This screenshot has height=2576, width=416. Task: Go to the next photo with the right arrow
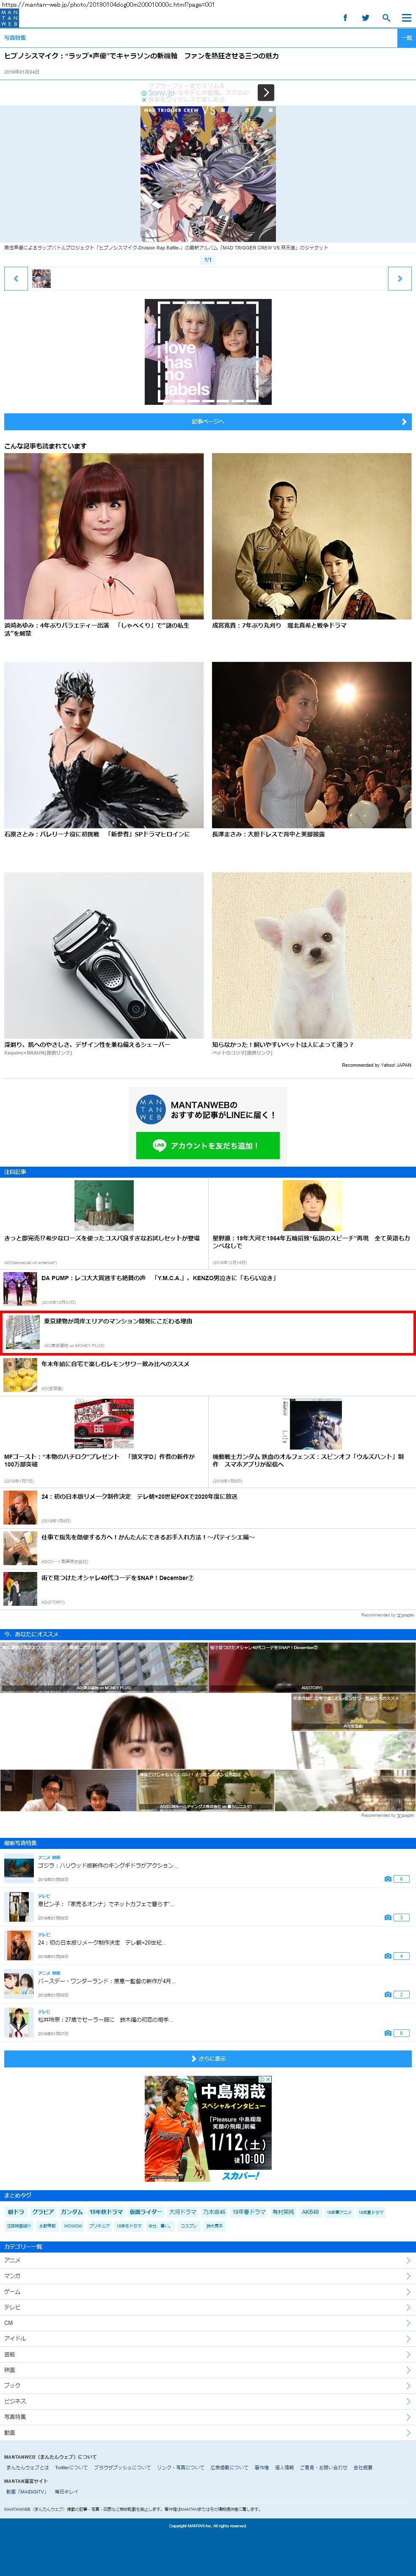(x=400, y=279)
